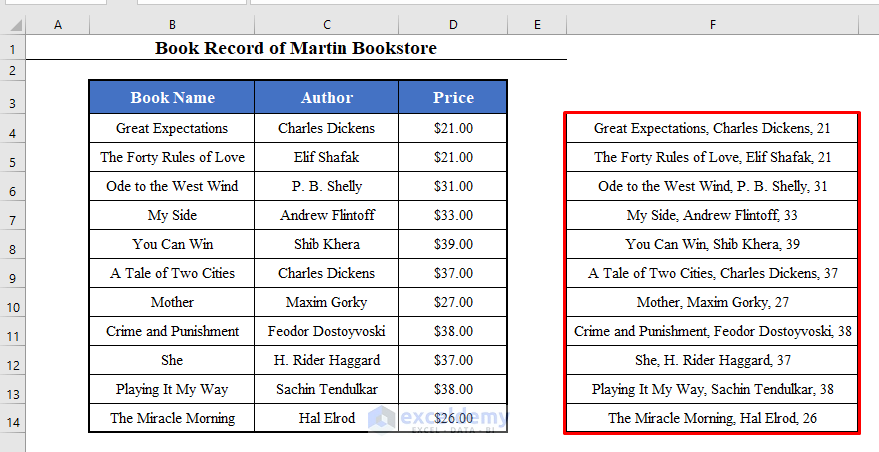Click the Author header cell
The width and height of the screenshot is (879, 452).
tap(327, 98)
